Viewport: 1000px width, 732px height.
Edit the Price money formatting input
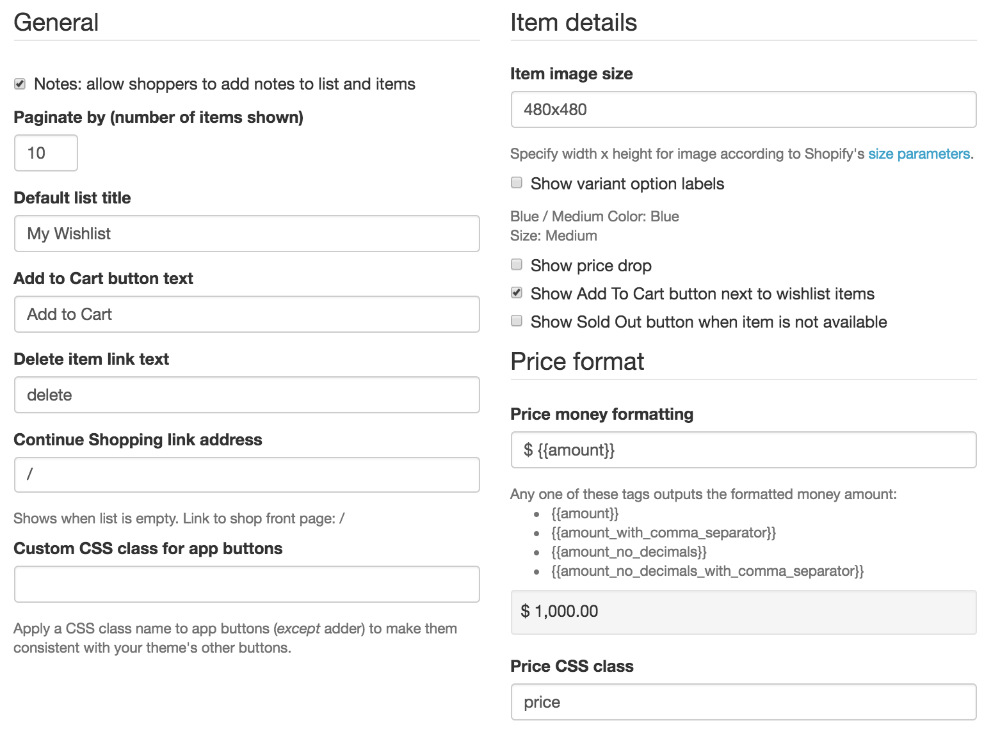click(743, 450)
